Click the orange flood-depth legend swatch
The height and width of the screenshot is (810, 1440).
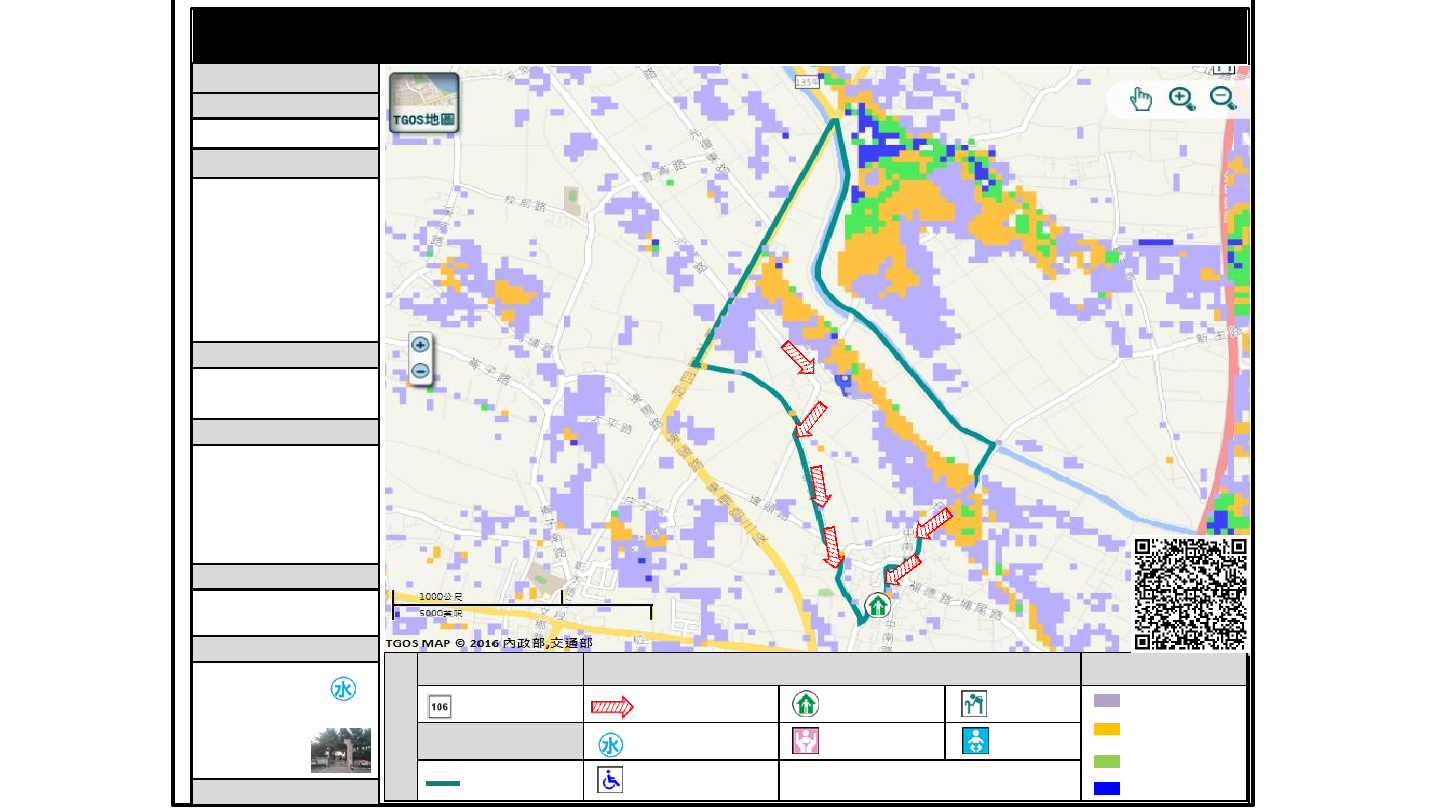(1107, 730)
